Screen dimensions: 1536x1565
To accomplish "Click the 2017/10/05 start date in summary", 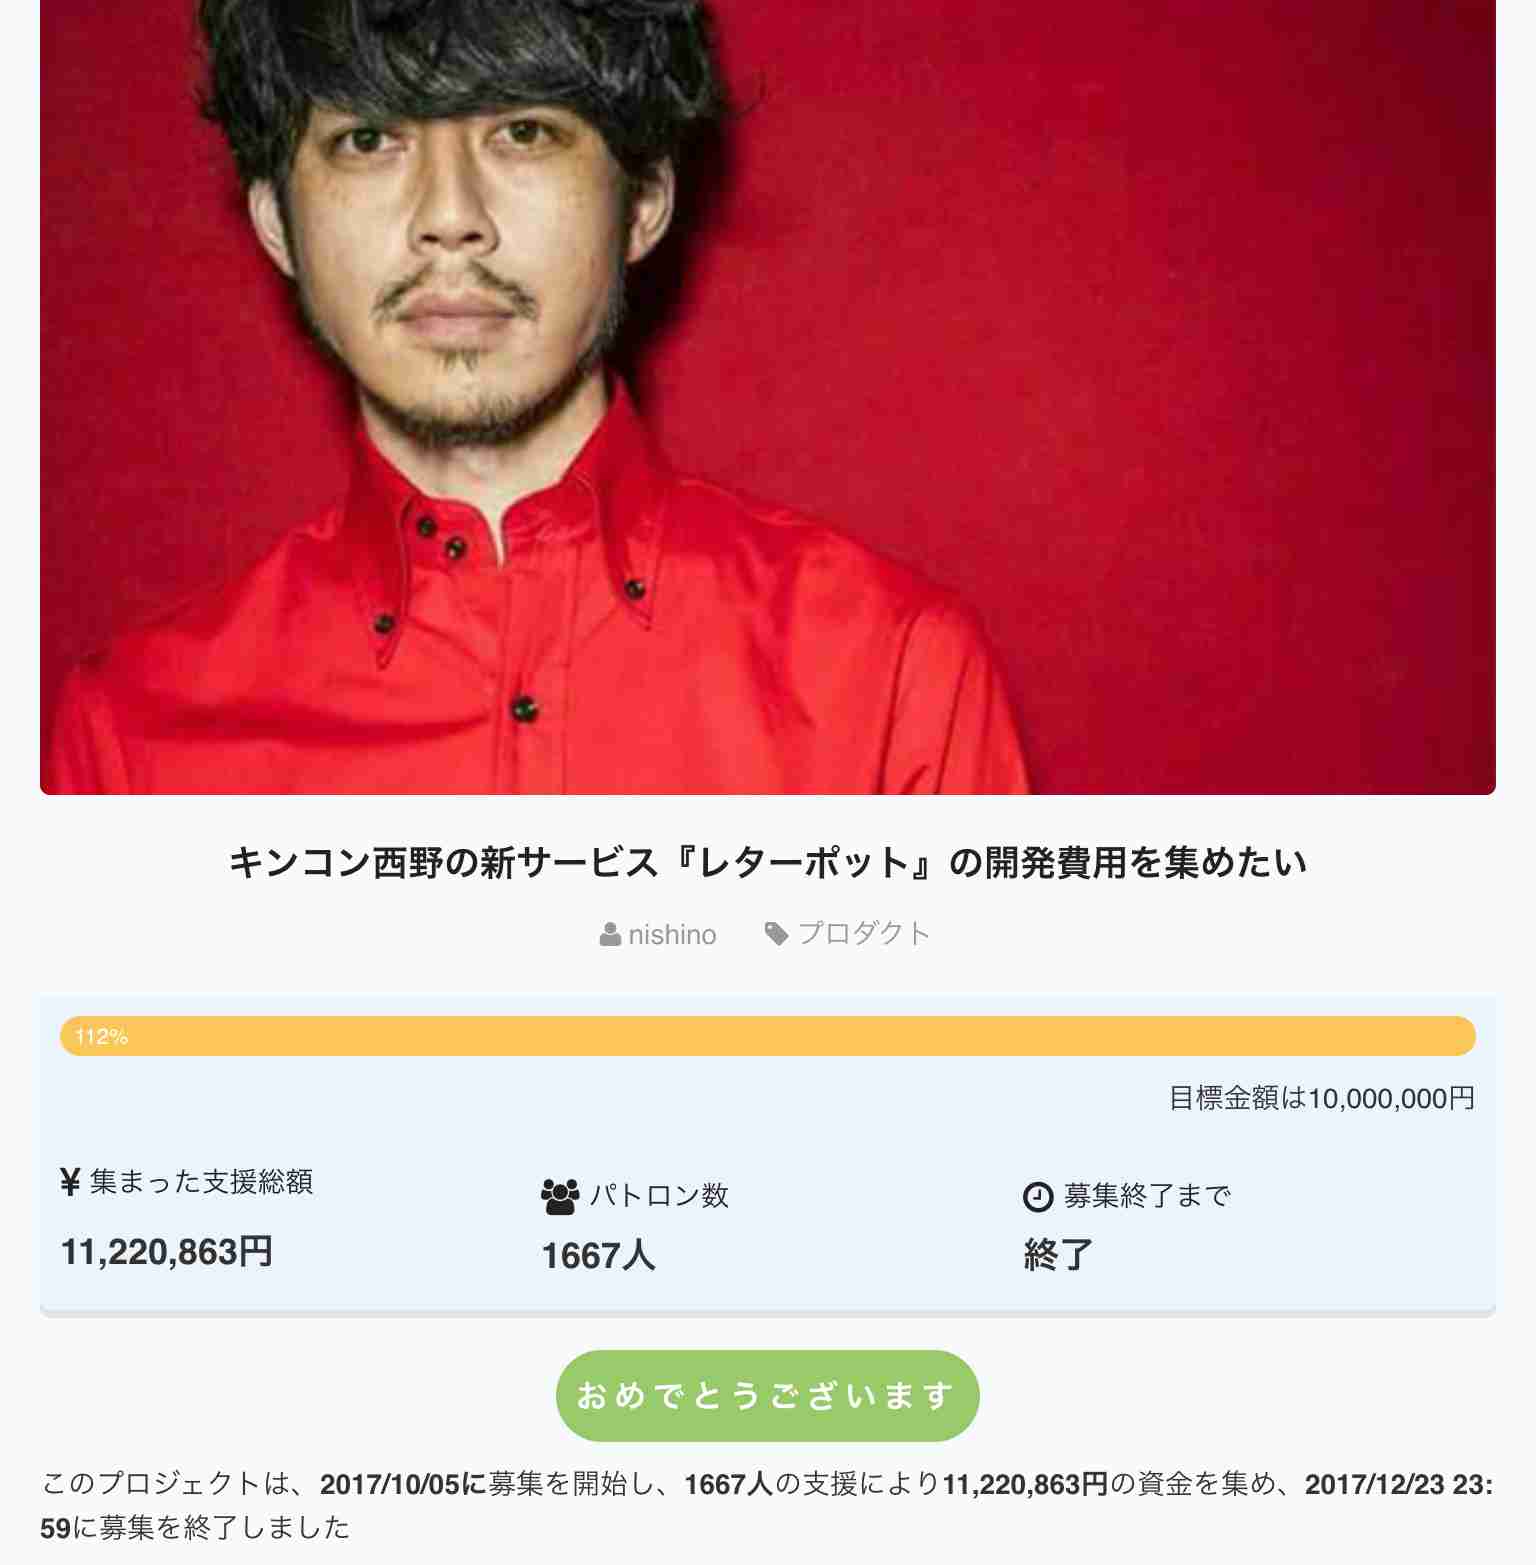I will point(389,1485).
